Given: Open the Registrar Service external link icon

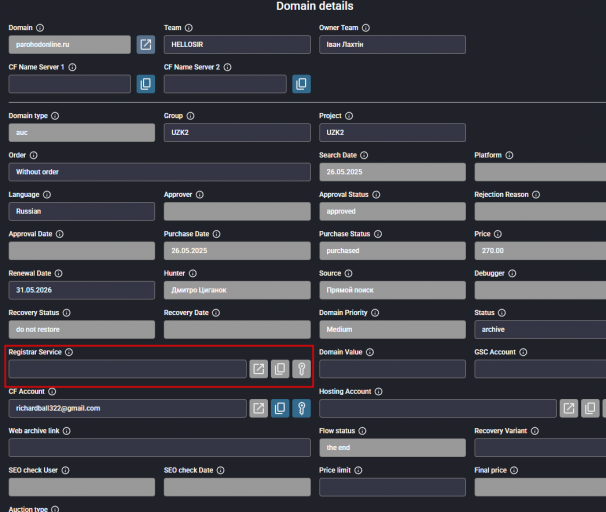Looking at the screenshot, I should [259, 369].
